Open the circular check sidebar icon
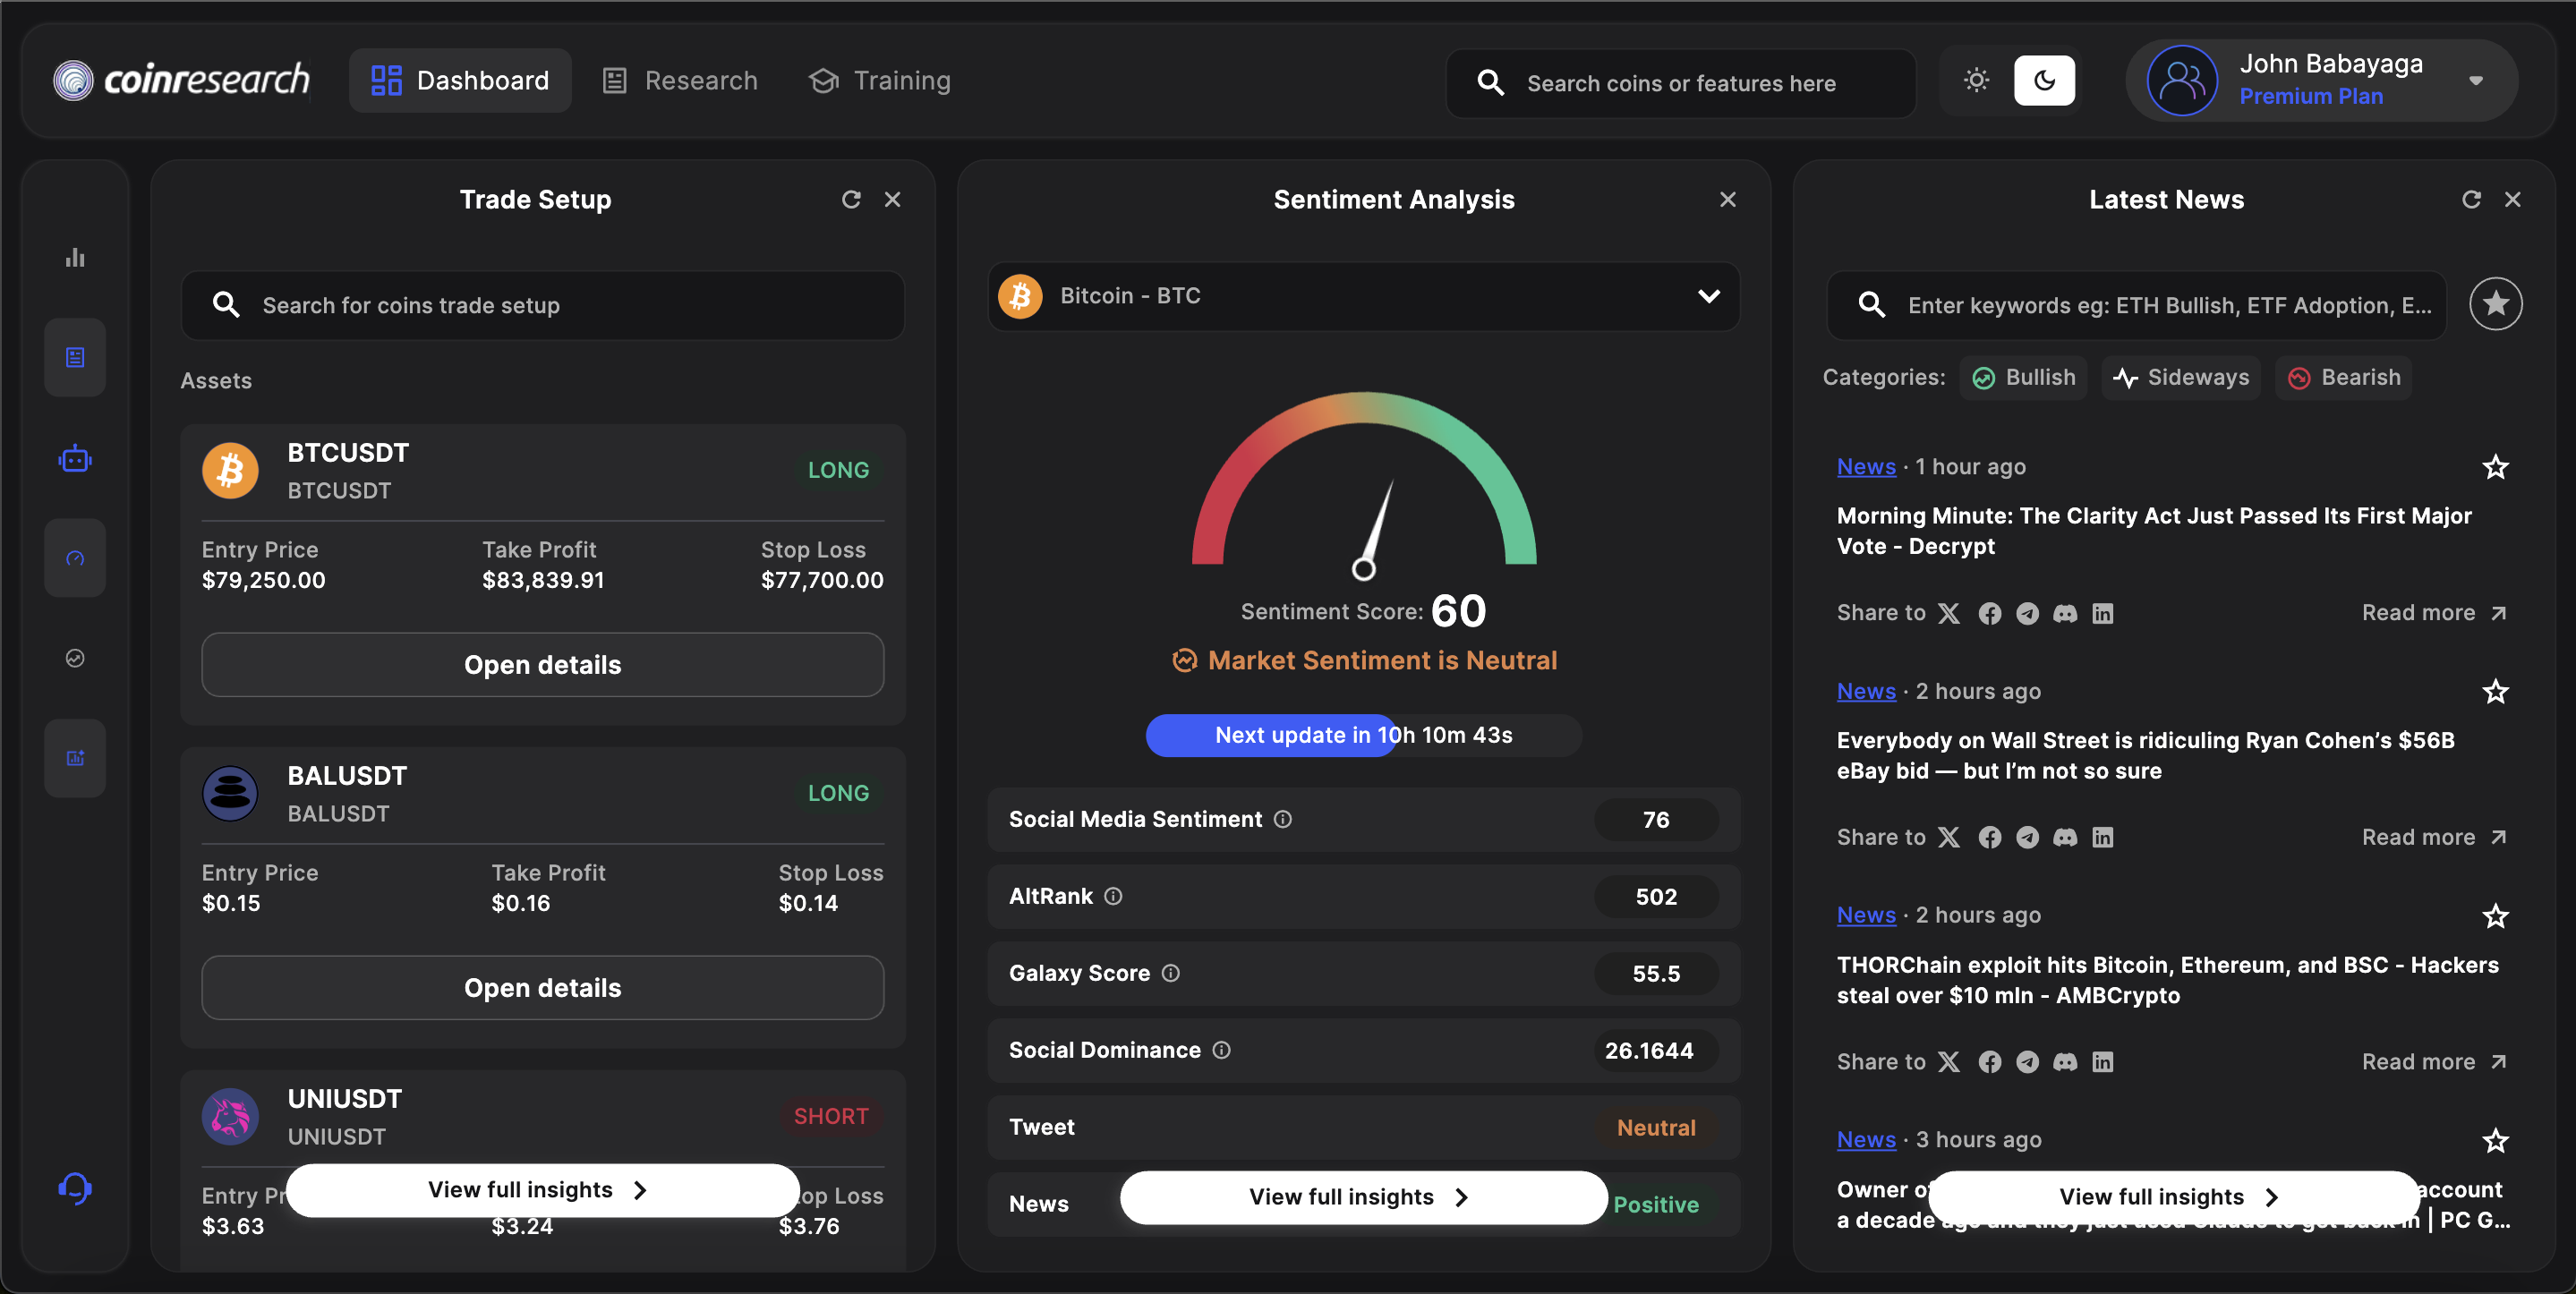Screen dimensions: 2576x1294 (x=75, y=658)
